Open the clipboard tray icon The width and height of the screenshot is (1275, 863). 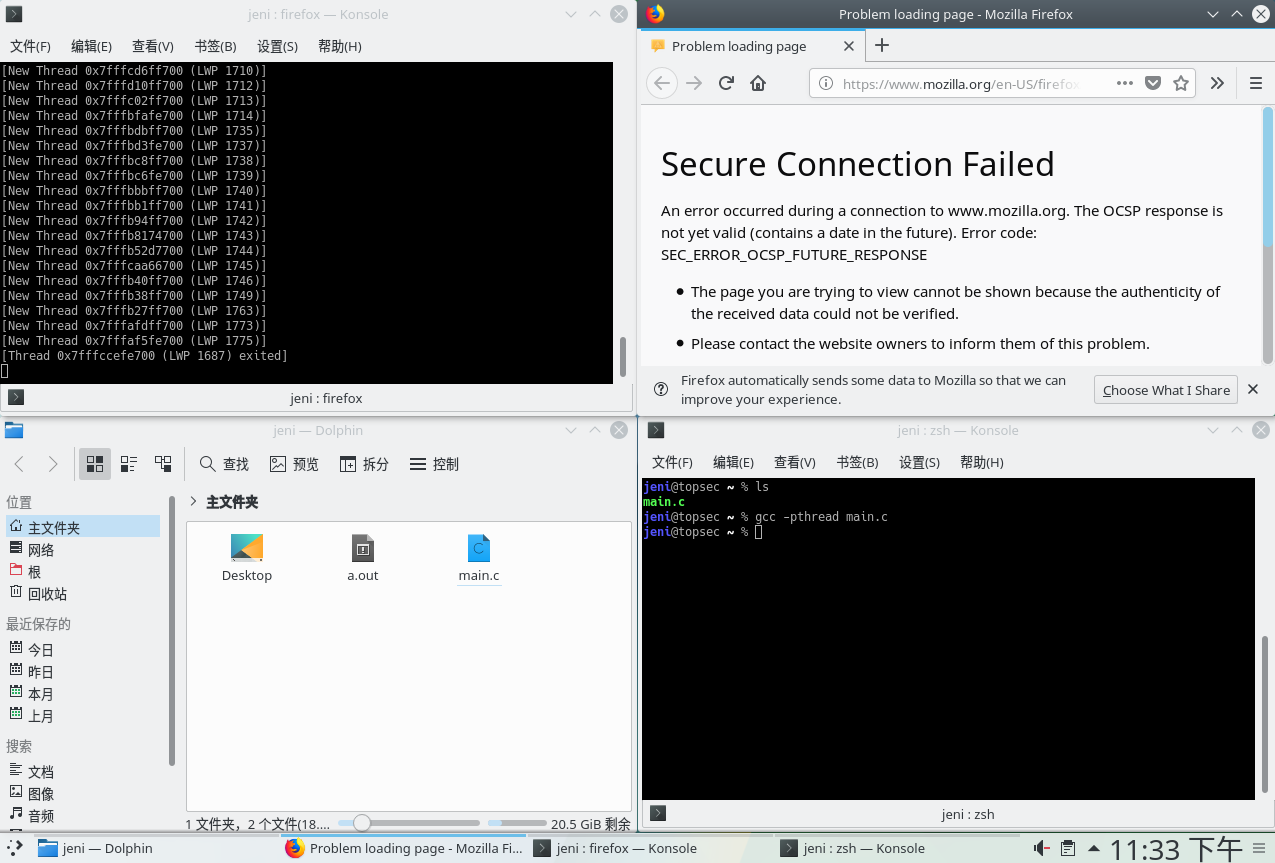pos(1068,848)
